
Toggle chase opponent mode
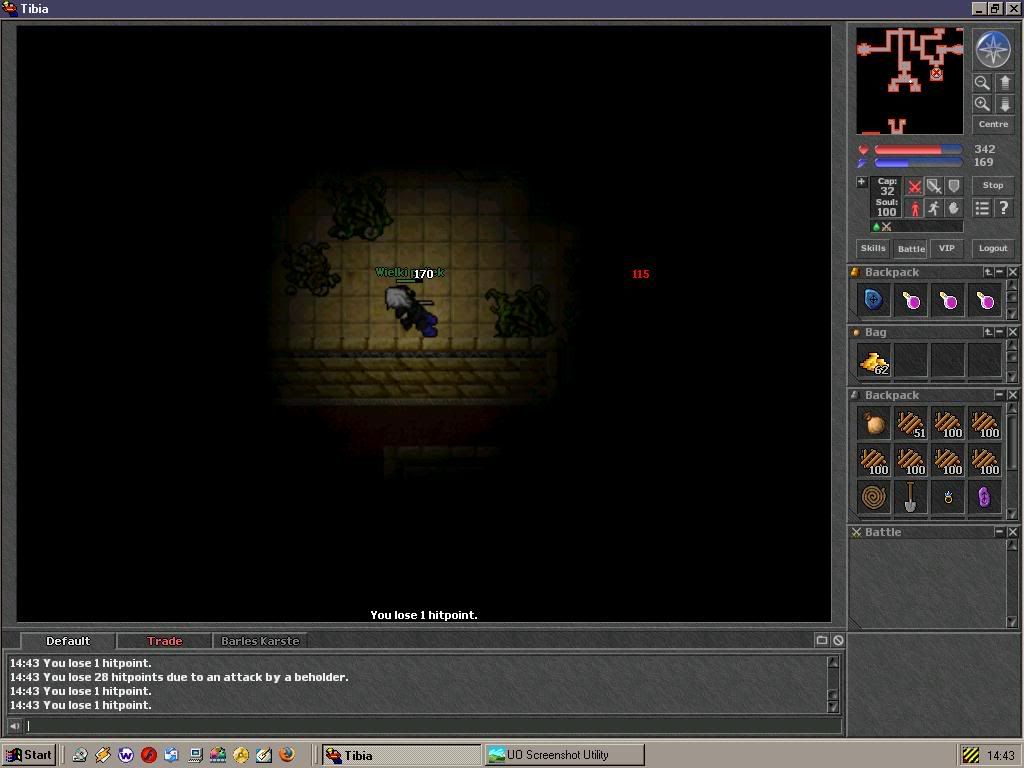point(935,208)
